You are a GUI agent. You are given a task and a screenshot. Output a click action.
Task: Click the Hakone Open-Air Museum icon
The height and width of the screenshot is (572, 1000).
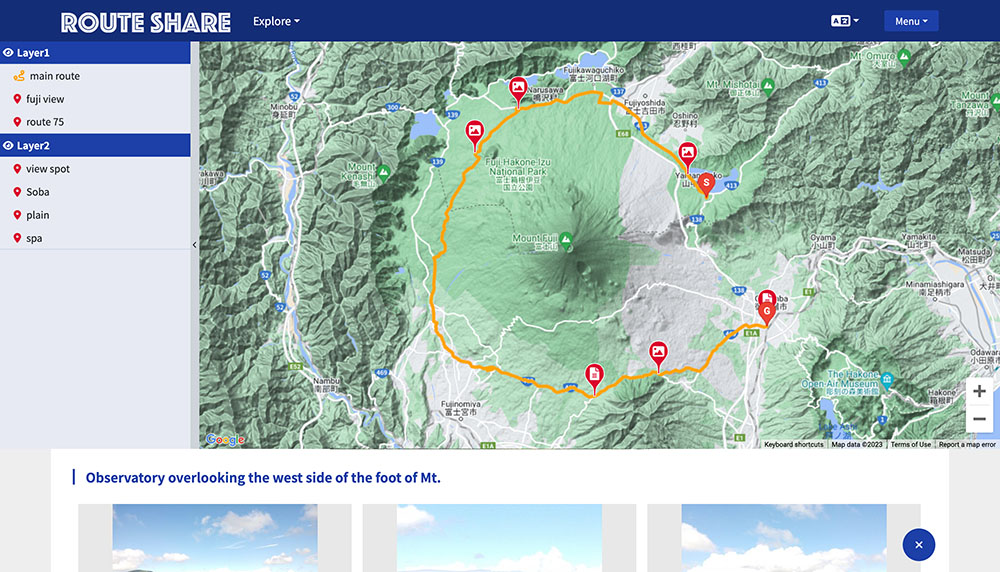pos(886,380)
